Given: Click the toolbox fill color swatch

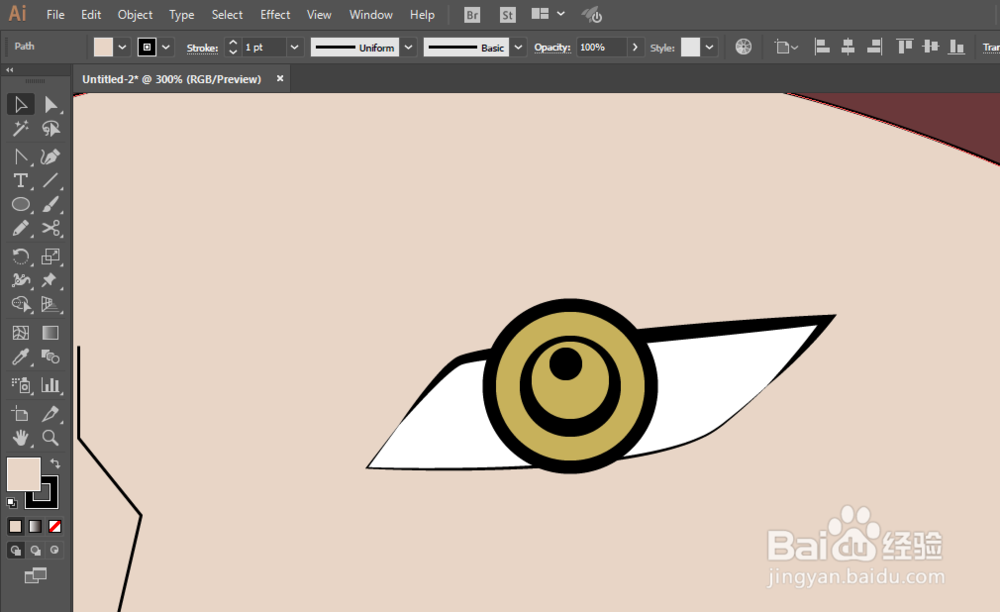Looking at the screenshot, I should coord(23,474).
